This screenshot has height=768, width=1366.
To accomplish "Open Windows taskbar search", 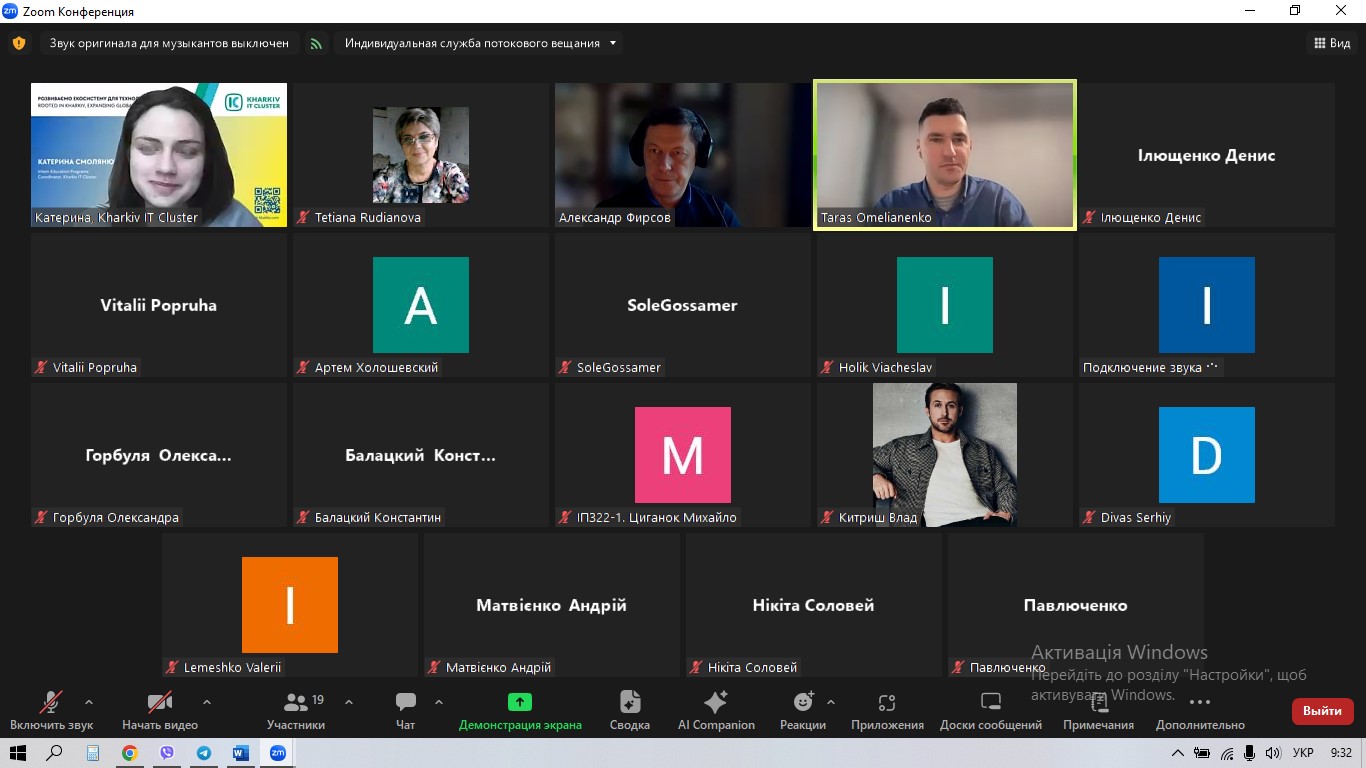I will [55, 753].
